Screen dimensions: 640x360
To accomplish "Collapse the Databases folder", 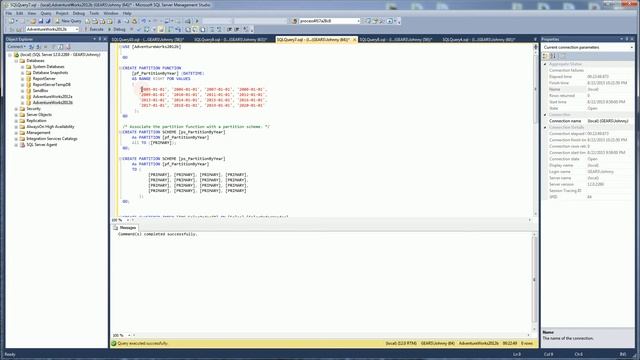I will 16,61.
